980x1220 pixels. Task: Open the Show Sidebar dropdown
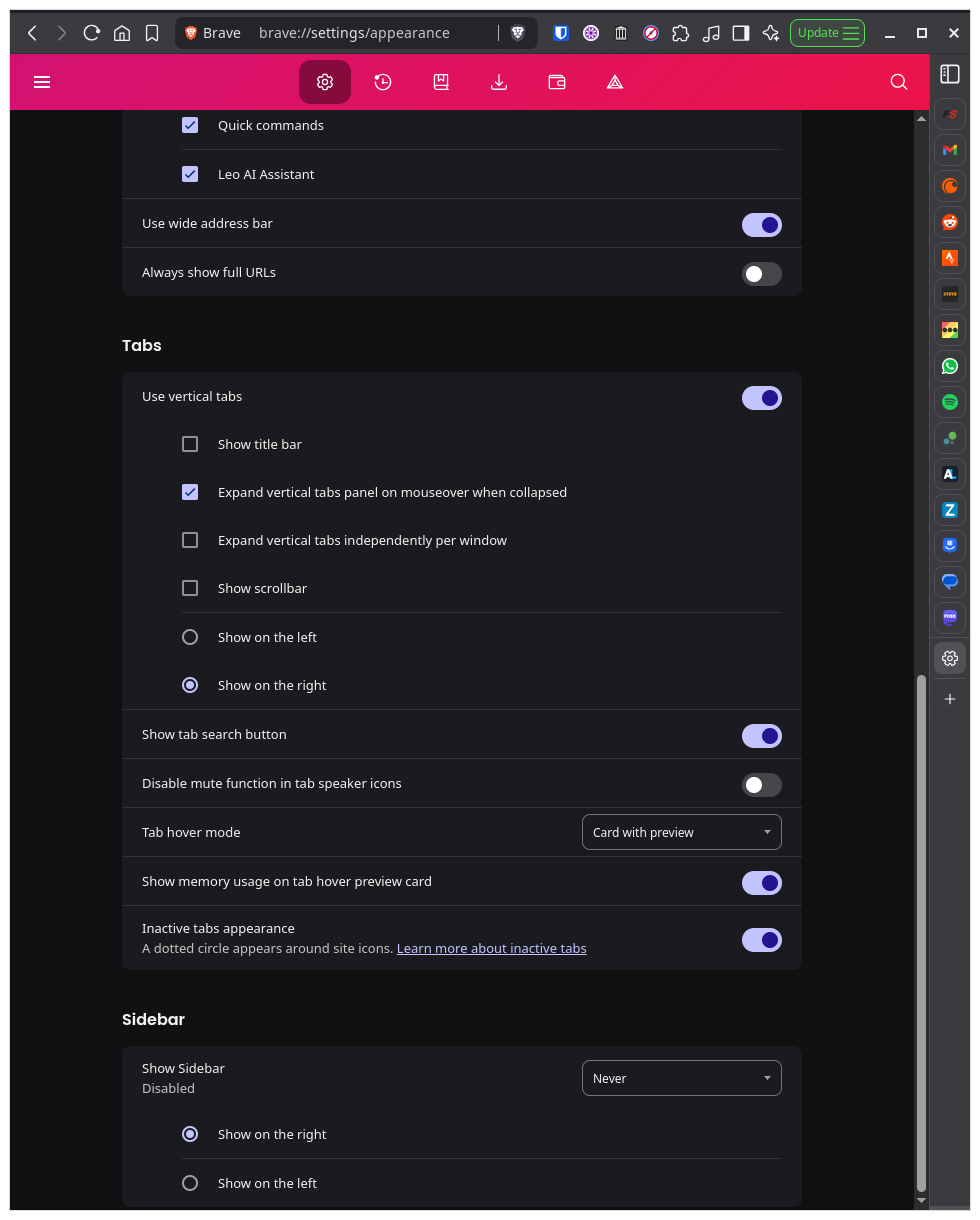click(682, 1078)
